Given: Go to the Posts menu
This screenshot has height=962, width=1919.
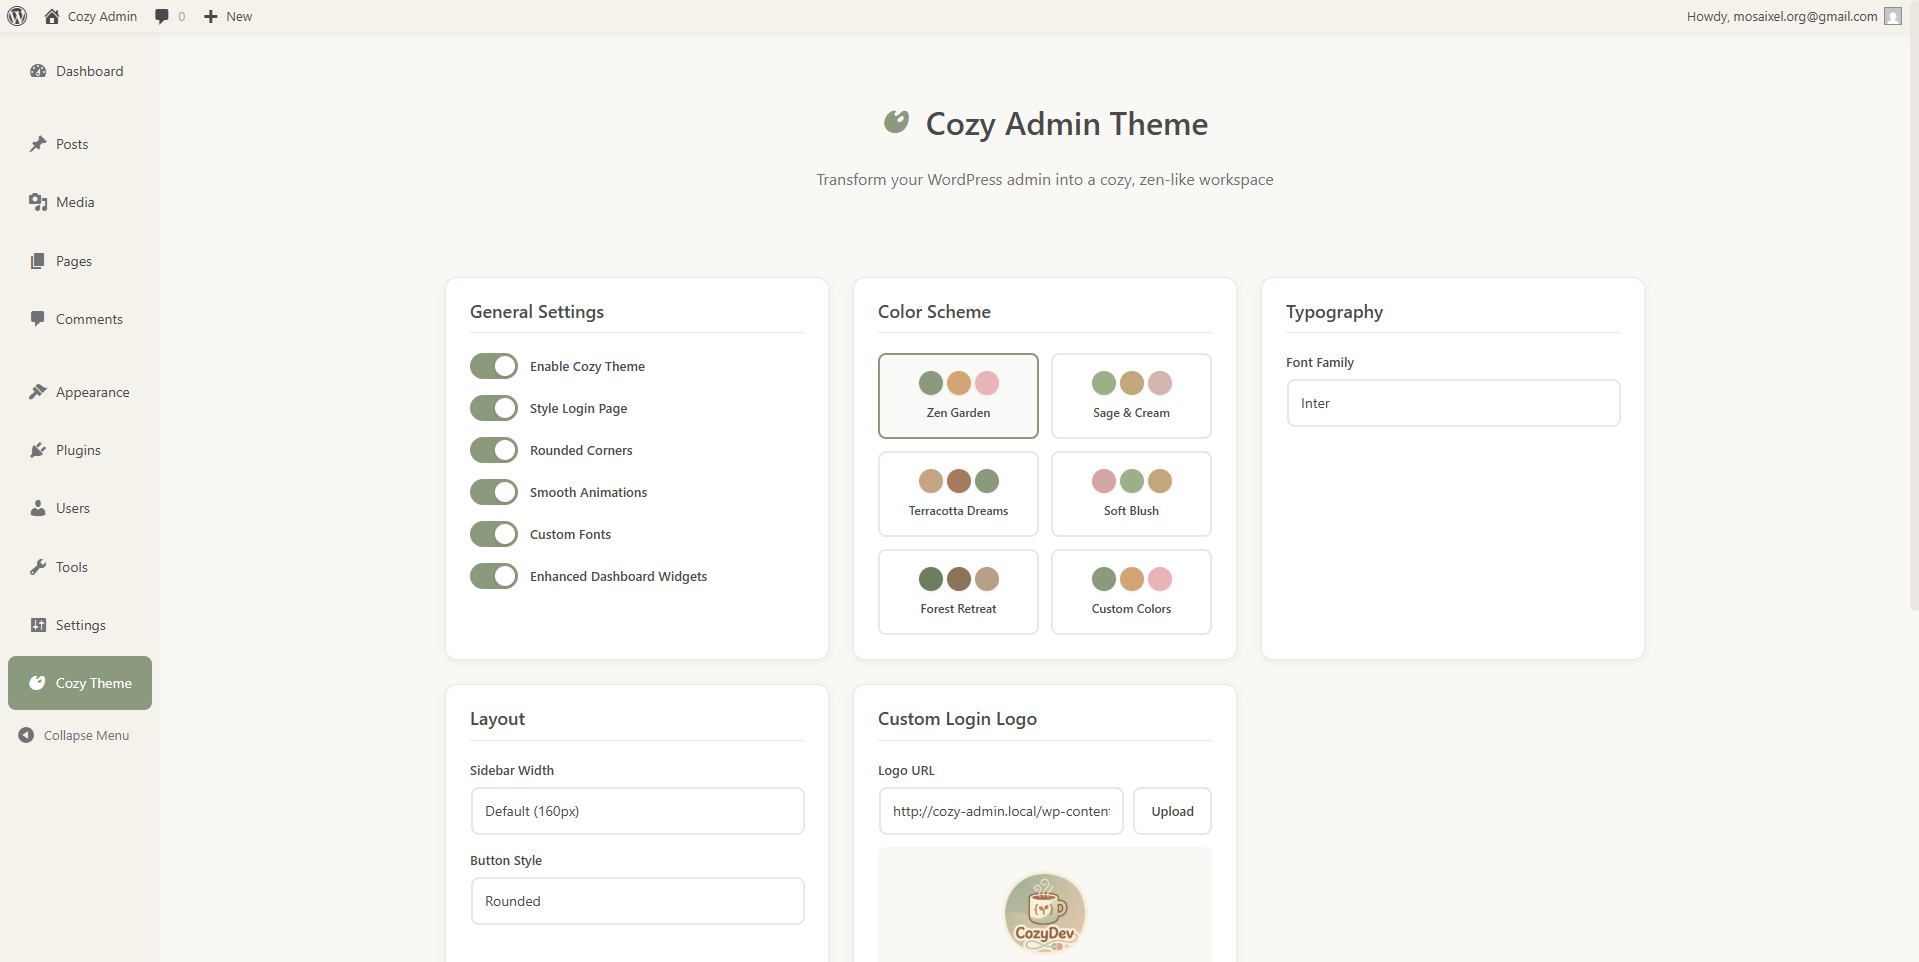Looking at the screenshot, I should (x=80, y=144).
